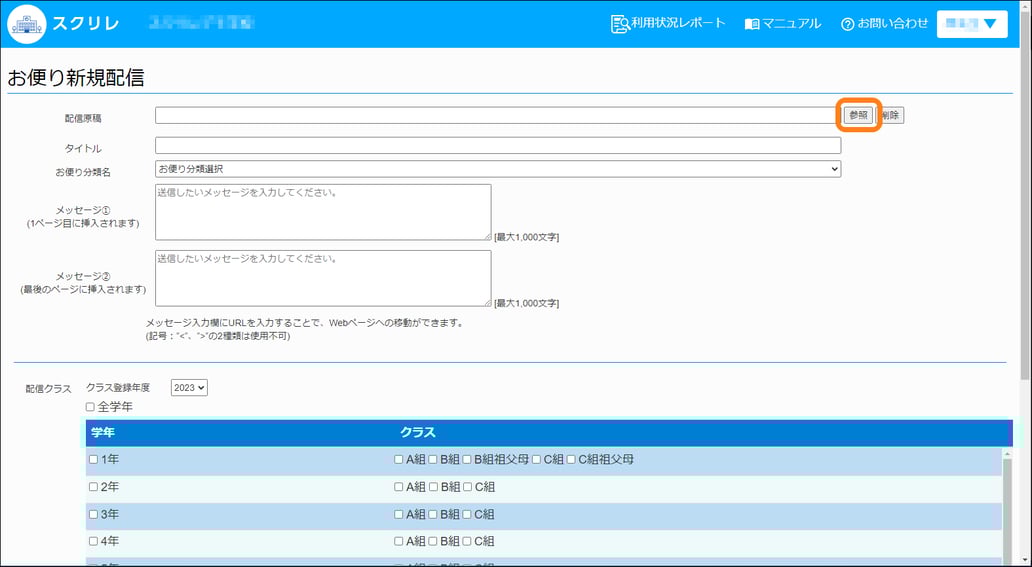Focus the タイトル input field
The image size is (1032, 567).
pos(497,146)
